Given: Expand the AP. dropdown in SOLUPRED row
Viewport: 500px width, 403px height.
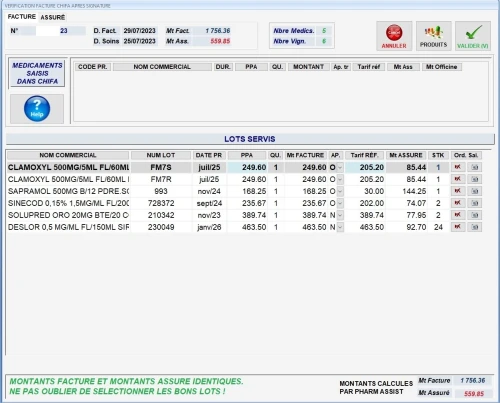Looking at the screenshot, I should click(x=340, y=215).
